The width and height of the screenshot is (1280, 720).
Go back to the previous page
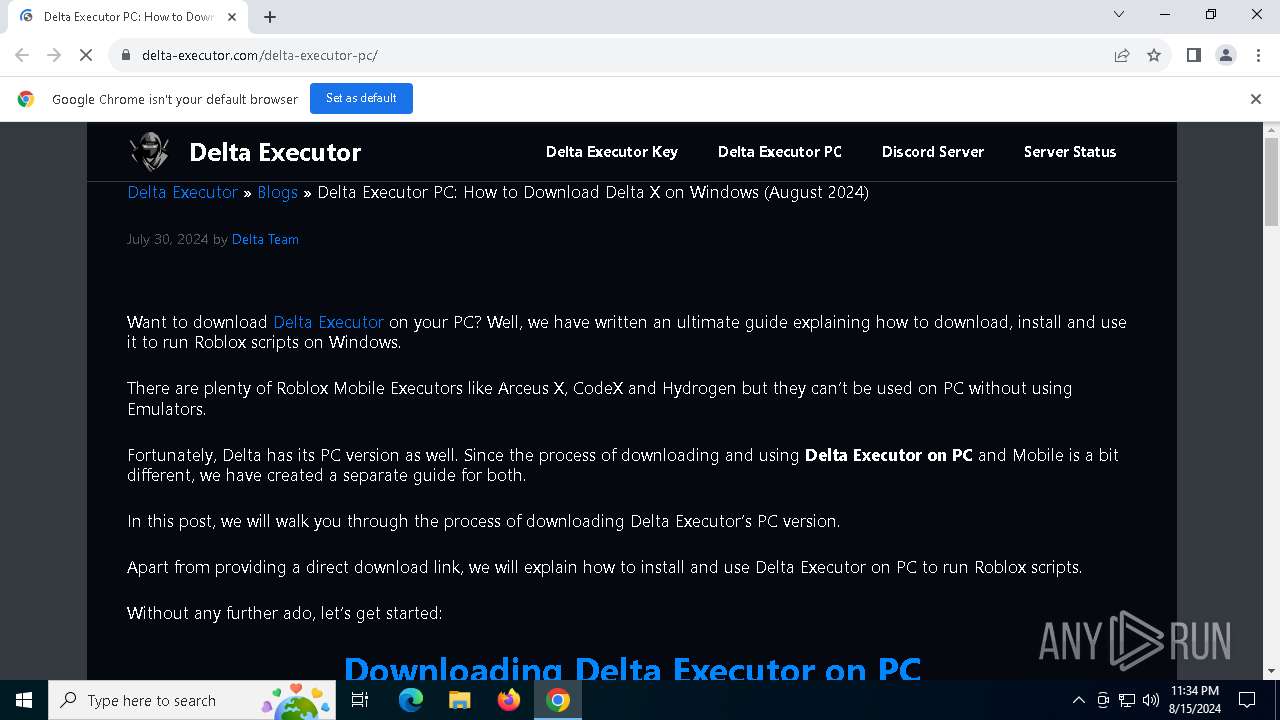[x=22, y=56]
